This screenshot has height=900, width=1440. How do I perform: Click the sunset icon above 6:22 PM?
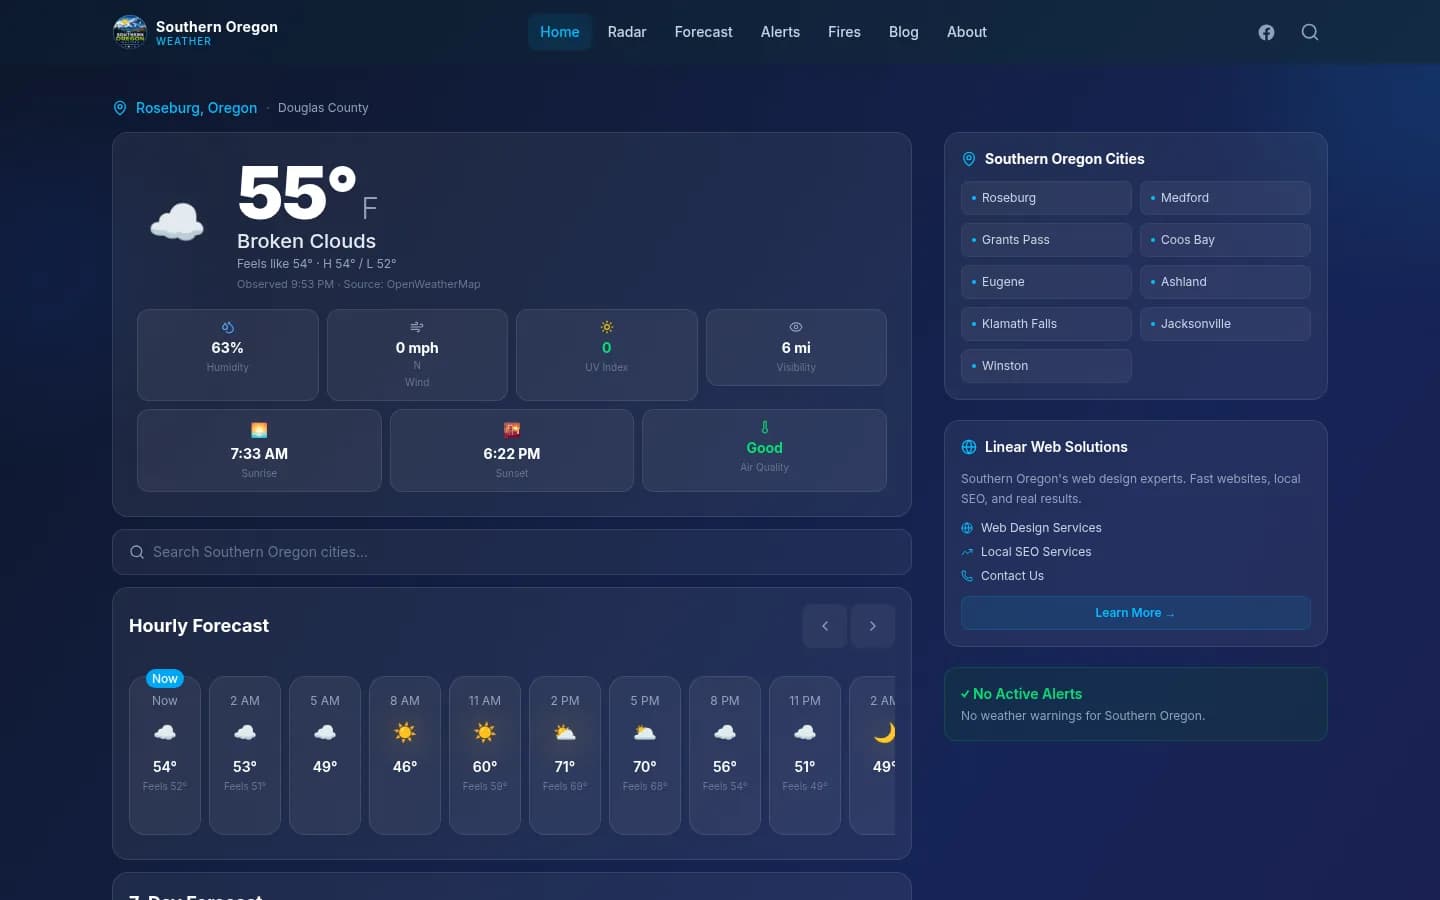(512, 430)
